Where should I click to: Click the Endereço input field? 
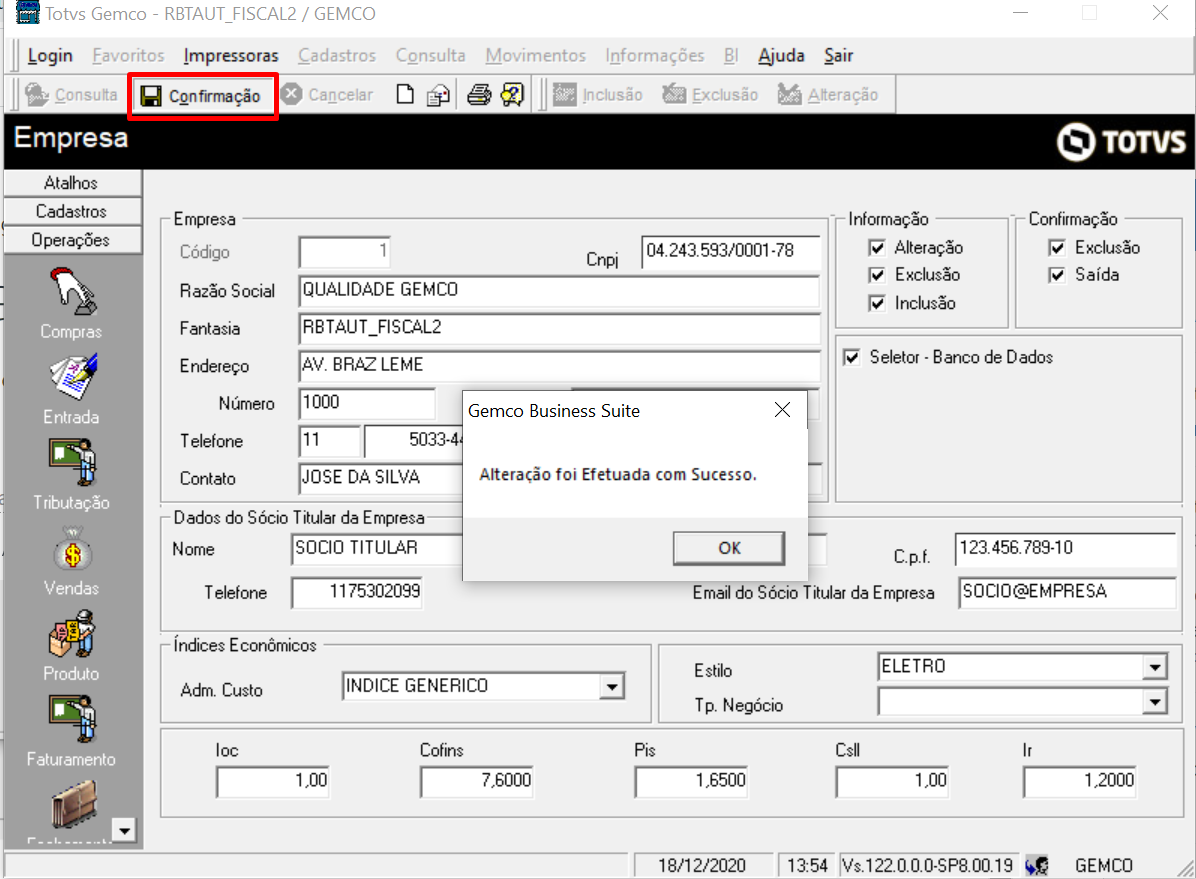tap(559, 365)
